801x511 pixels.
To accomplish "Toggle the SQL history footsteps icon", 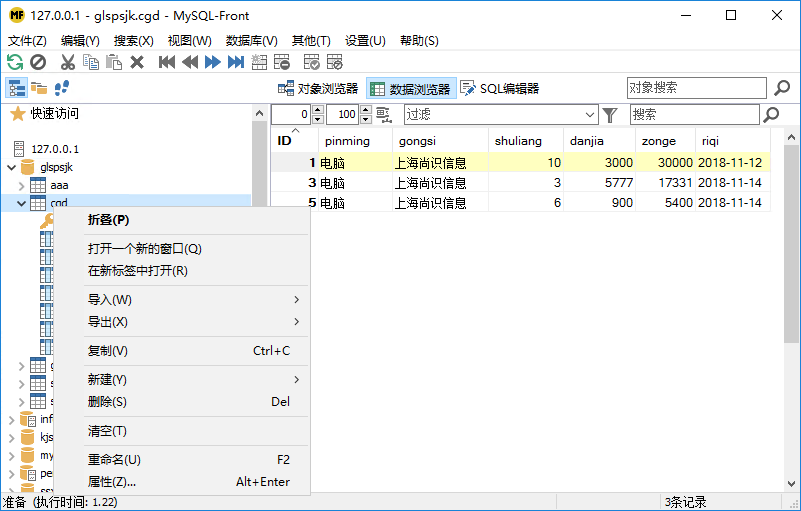I will coord(61,88).
